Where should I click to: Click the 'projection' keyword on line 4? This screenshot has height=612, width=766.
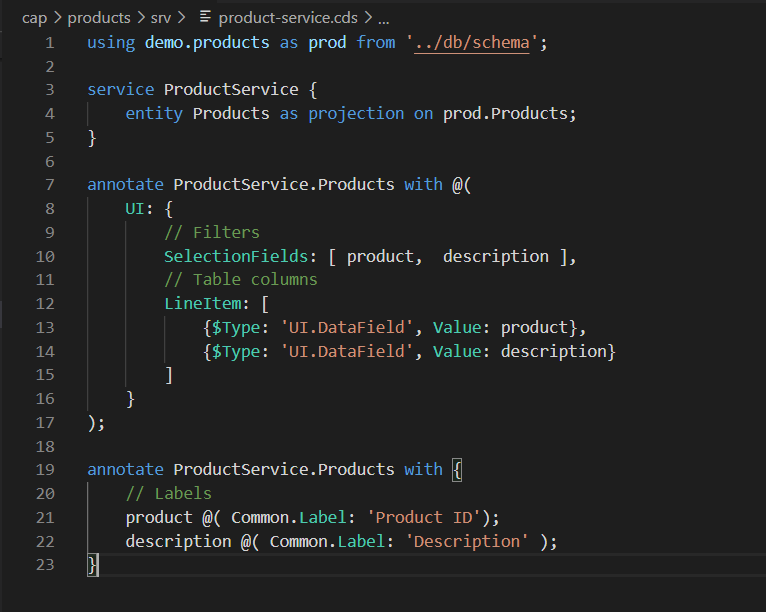point(356,114)
